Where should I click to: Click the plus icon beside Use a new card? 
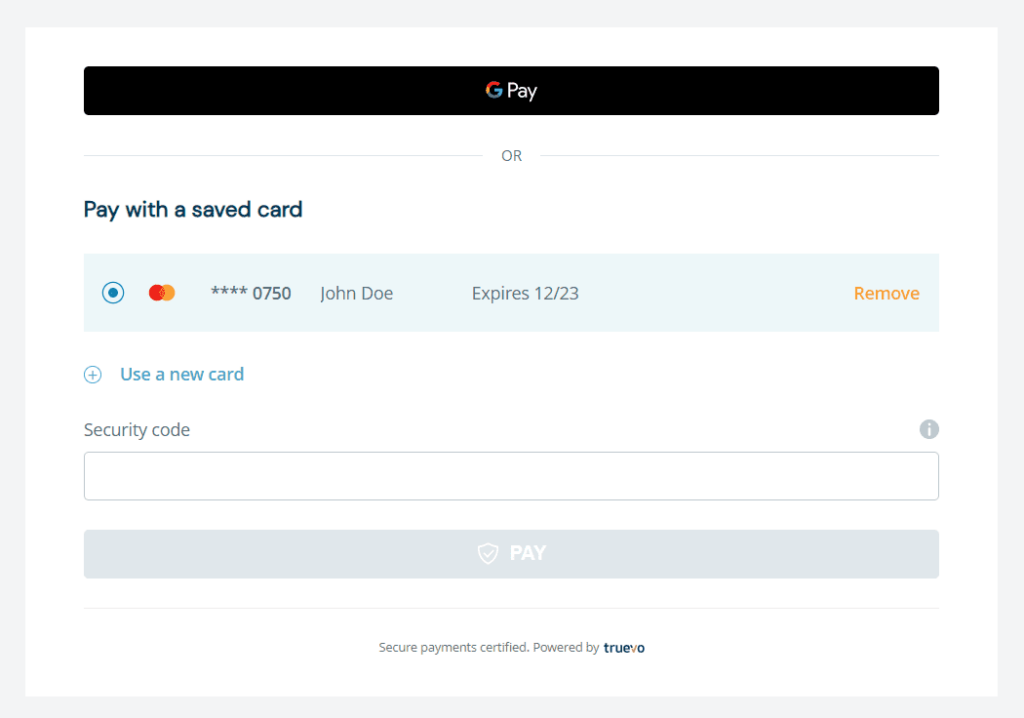pyautogui.click(x=92, y=374)
